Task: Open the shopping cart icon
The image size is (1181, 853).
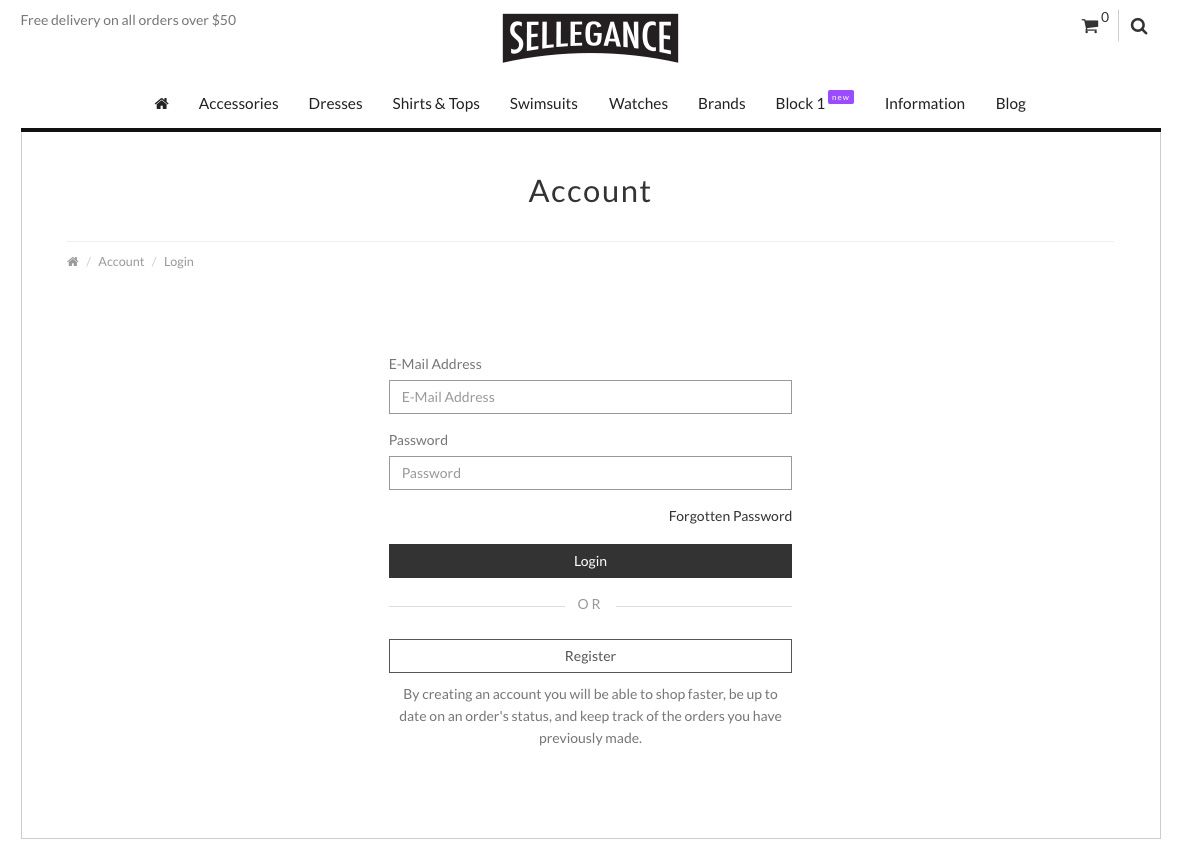Action: [x=1089, y=26]
